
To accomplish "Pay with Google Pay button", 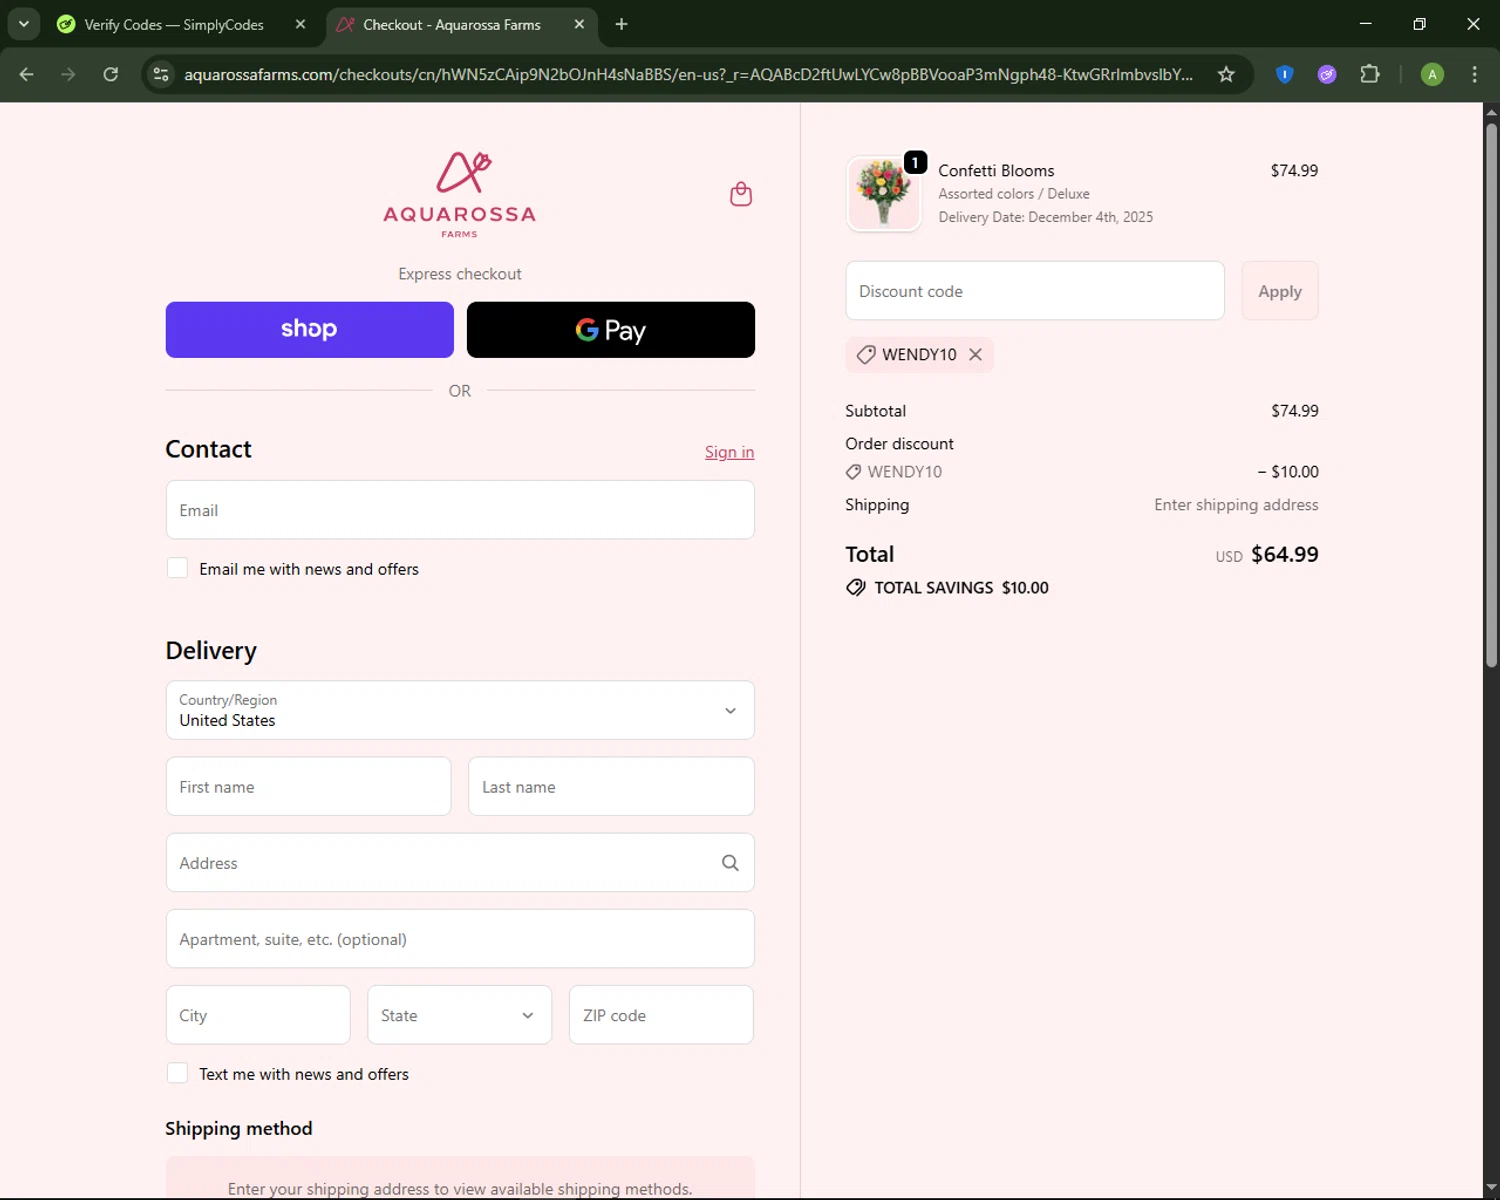I will (611, 330).
